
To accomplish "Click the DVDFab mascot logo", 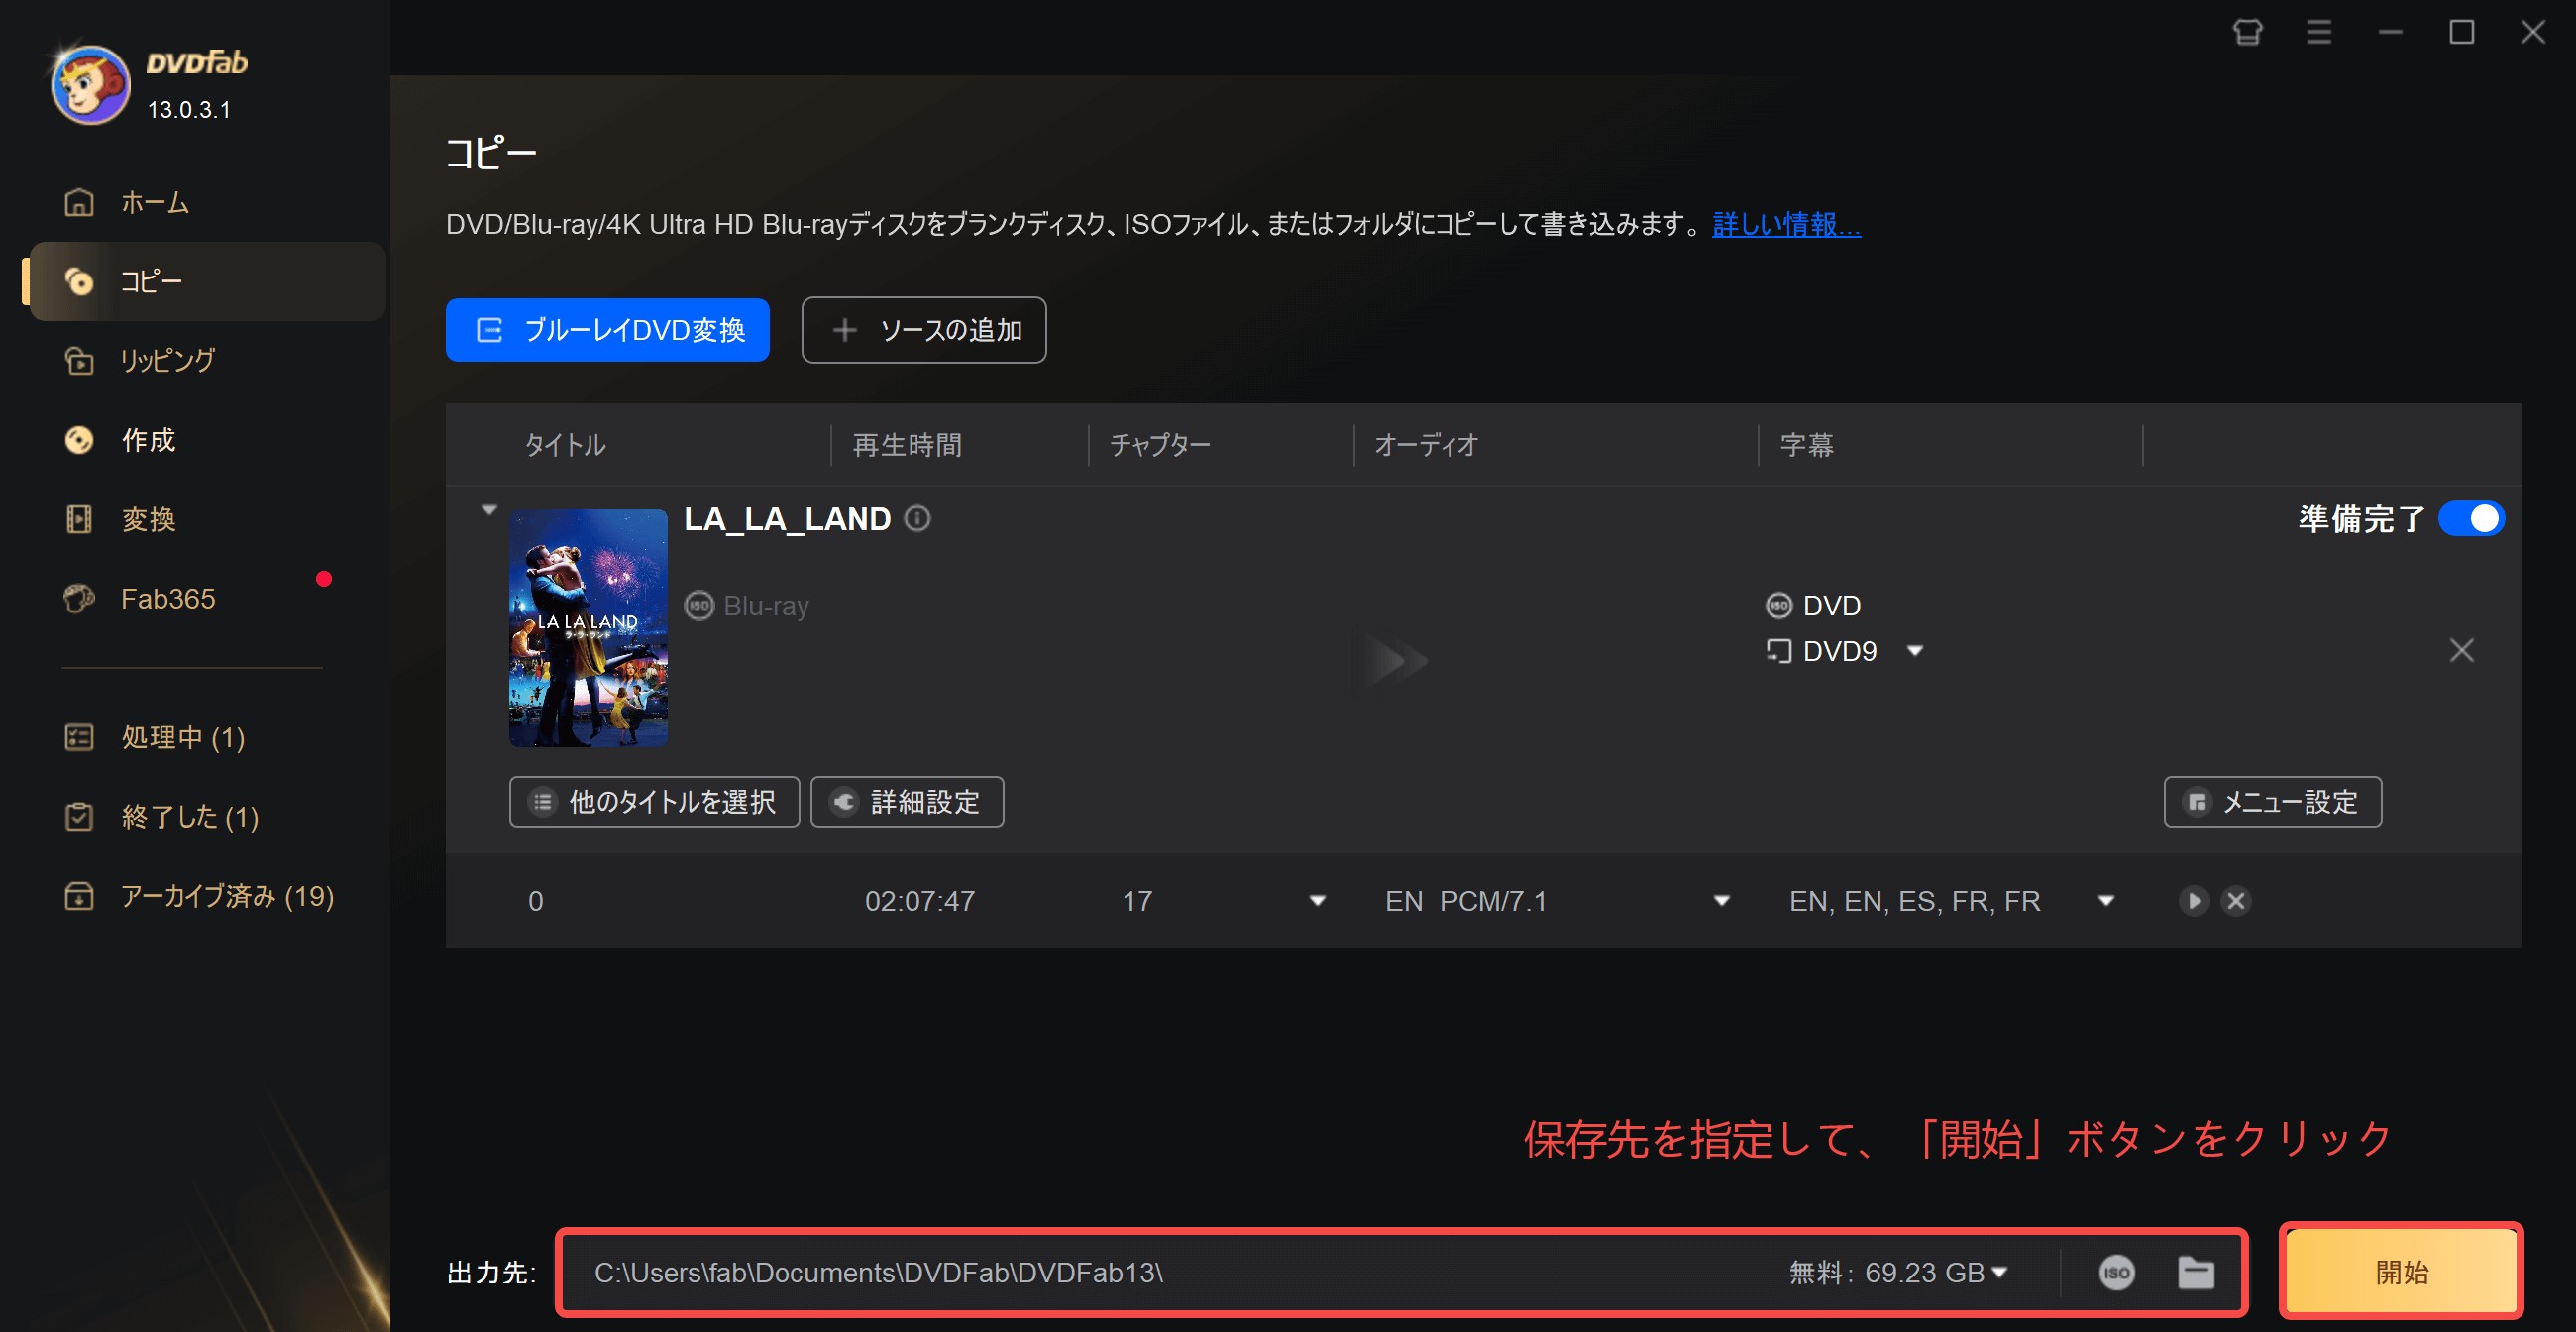I will point(91,86).
